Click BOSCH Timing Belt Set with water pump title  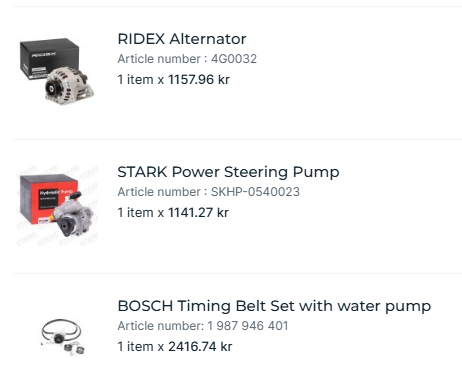click(x=274, y=306)
